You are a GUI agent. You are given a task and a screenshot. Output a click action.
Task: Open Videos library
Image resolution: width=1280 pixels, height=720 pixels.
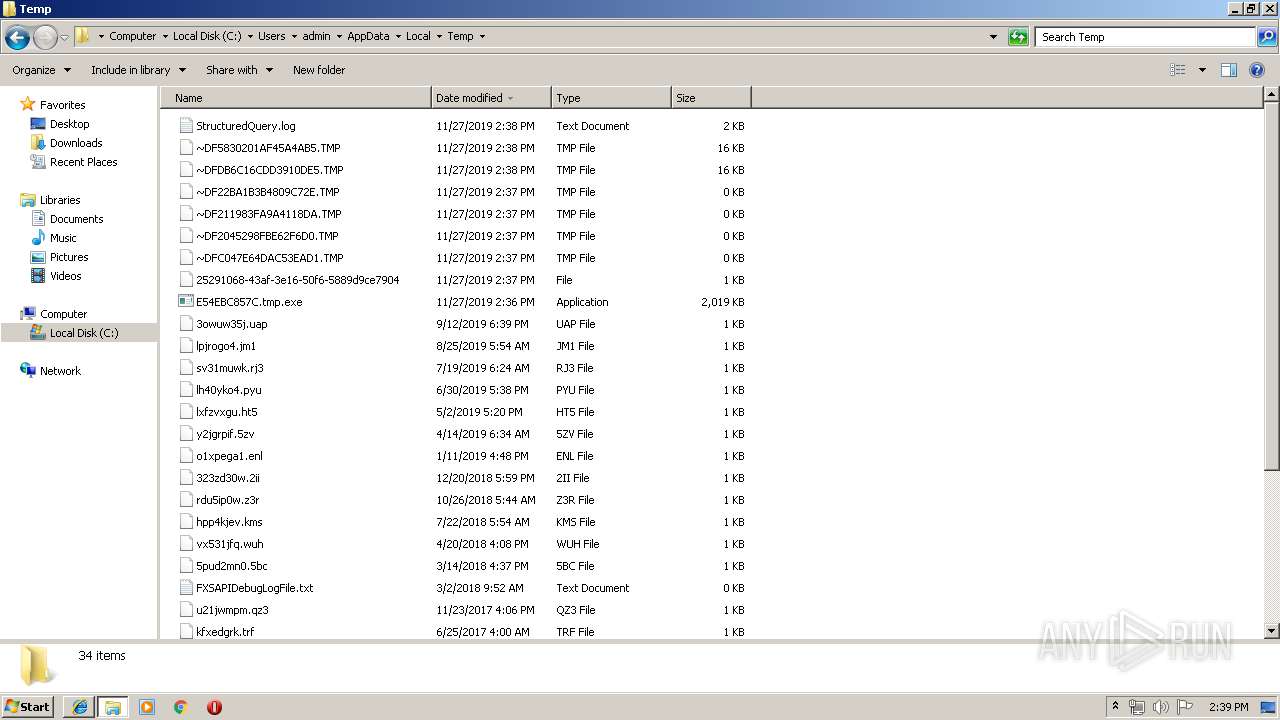[65, 276]
